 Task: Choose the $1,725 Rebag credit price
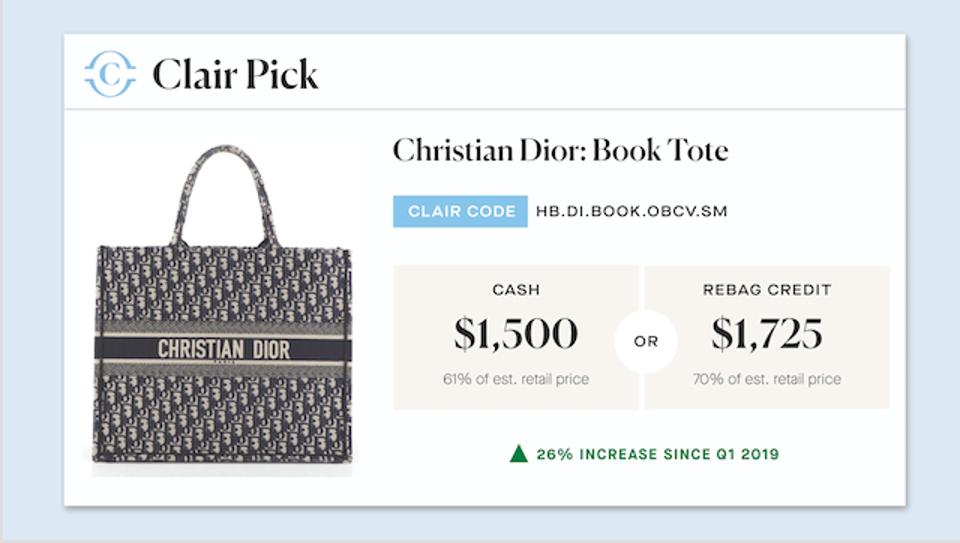767,335
